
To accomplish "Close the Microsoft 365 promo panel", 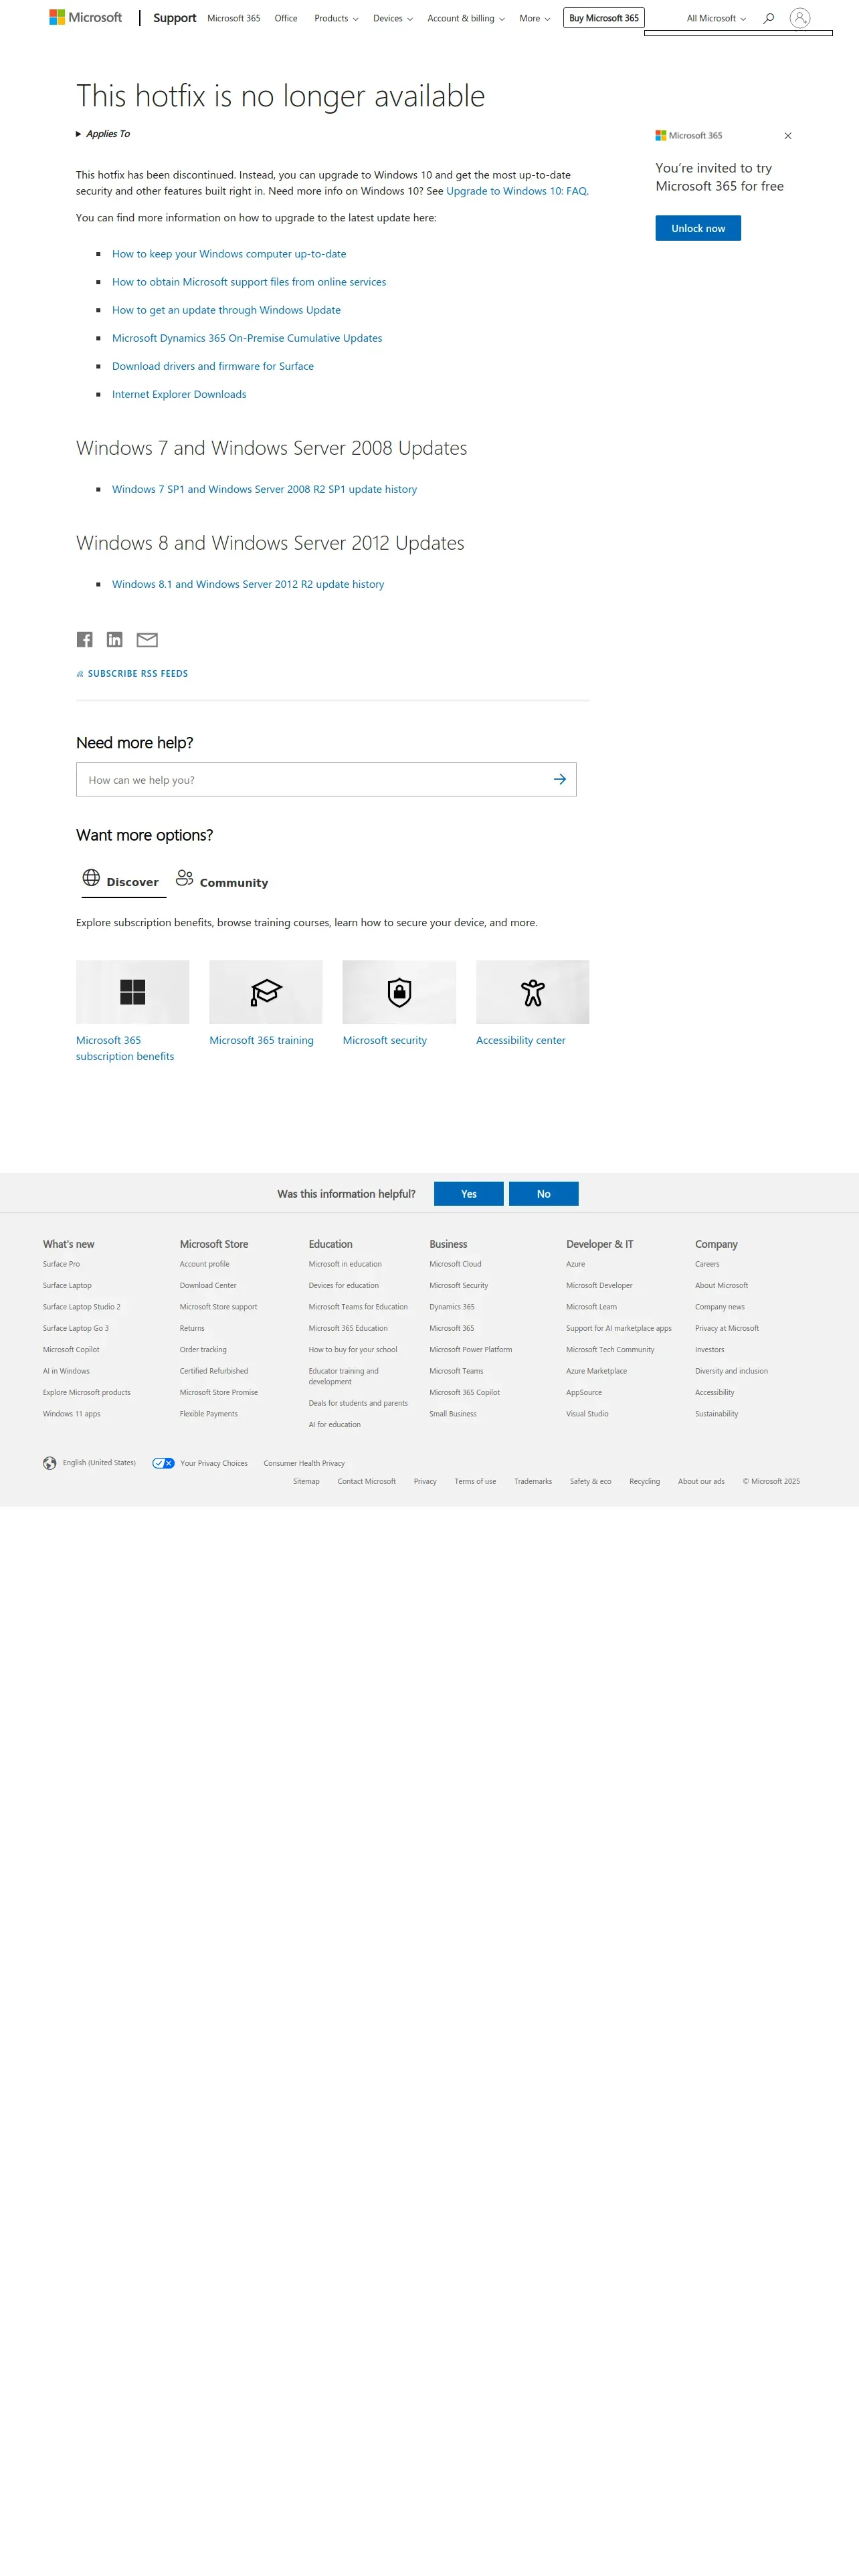I will pos(788,136).
